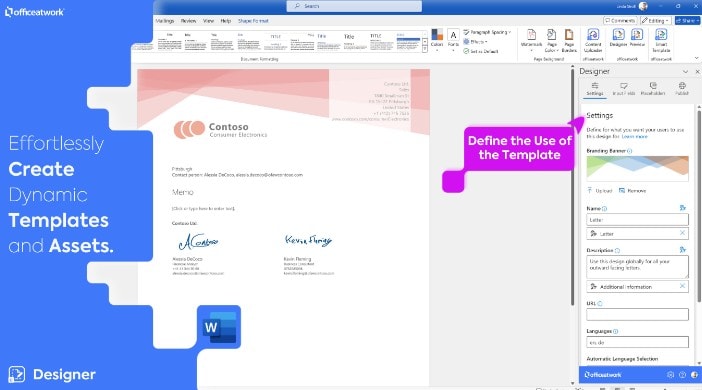The width and height of the screenshot is (702, 390).
Task: Open the Editing mode dropdown
Action: tap(655, 21)
